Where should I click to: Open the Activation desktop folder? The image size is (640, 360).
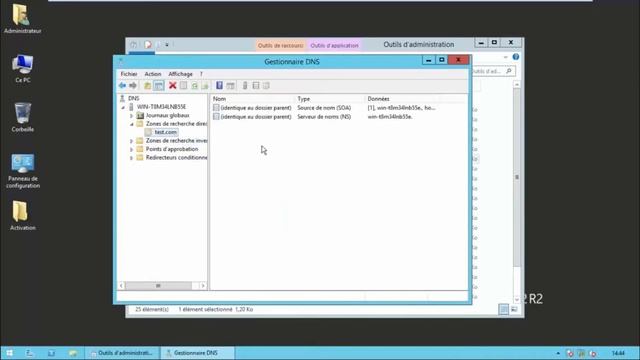pyautogui.click(x=22, y=216)
